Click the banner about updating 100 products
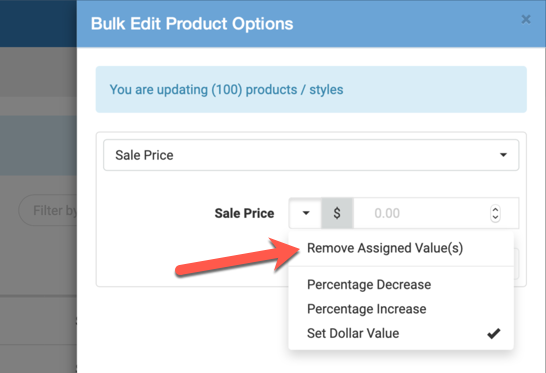Viewport: 546px width, 373px height. 311,90
